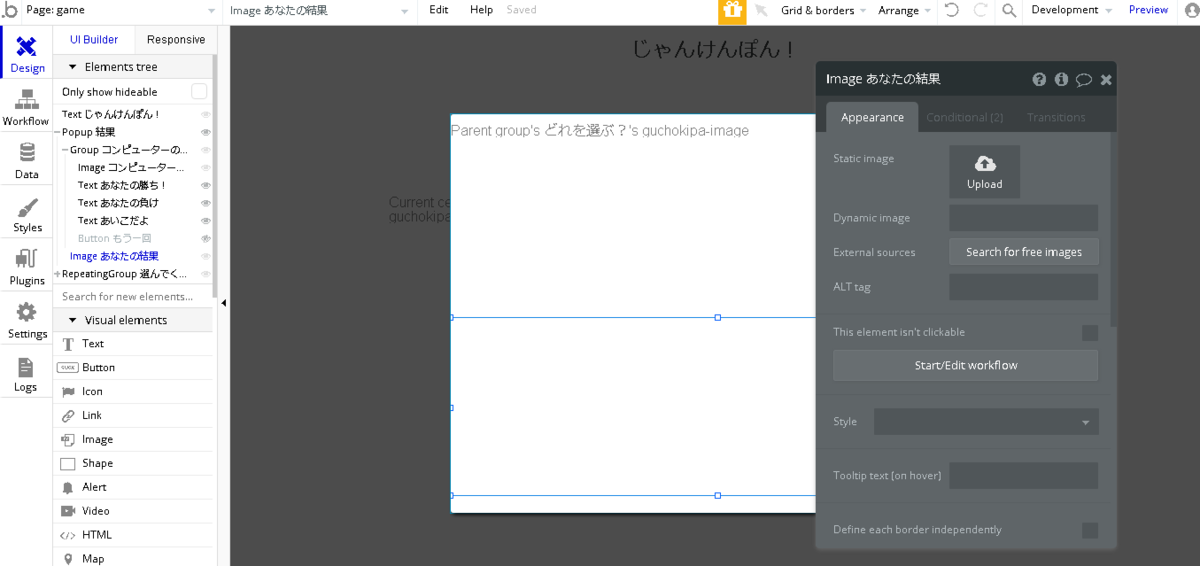This screenshot has height=566, width=1200.
Task: Open the Logs section
Action: (26, 374)
